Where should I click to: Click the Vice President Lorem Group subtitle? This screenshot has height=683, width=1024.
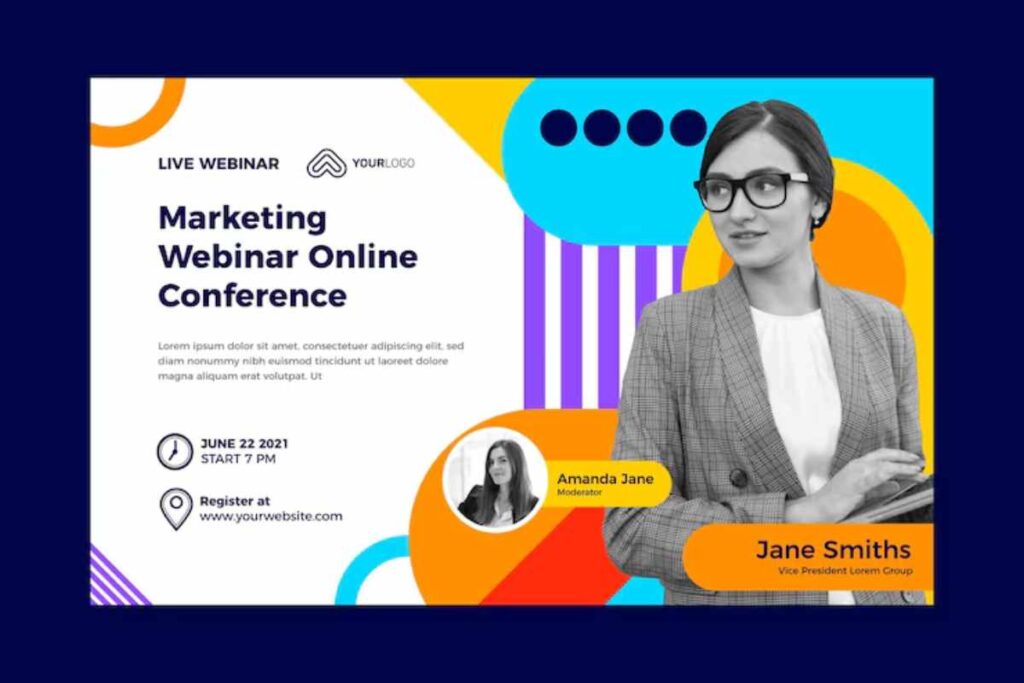click(x=845, y=571)
